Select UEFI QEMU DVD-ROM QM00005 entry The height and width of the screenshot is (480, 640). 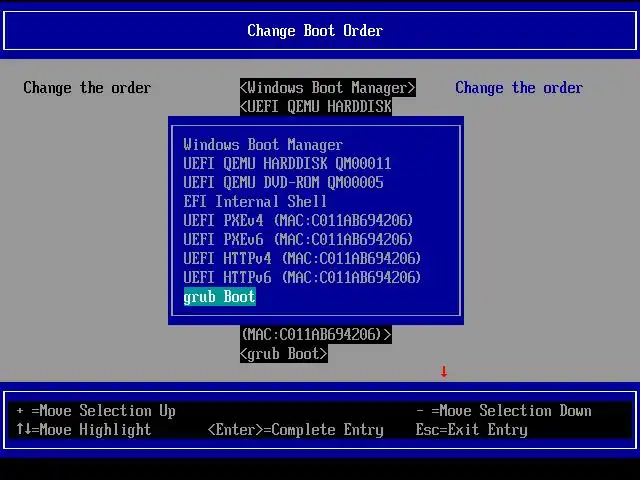coord(283,182)
